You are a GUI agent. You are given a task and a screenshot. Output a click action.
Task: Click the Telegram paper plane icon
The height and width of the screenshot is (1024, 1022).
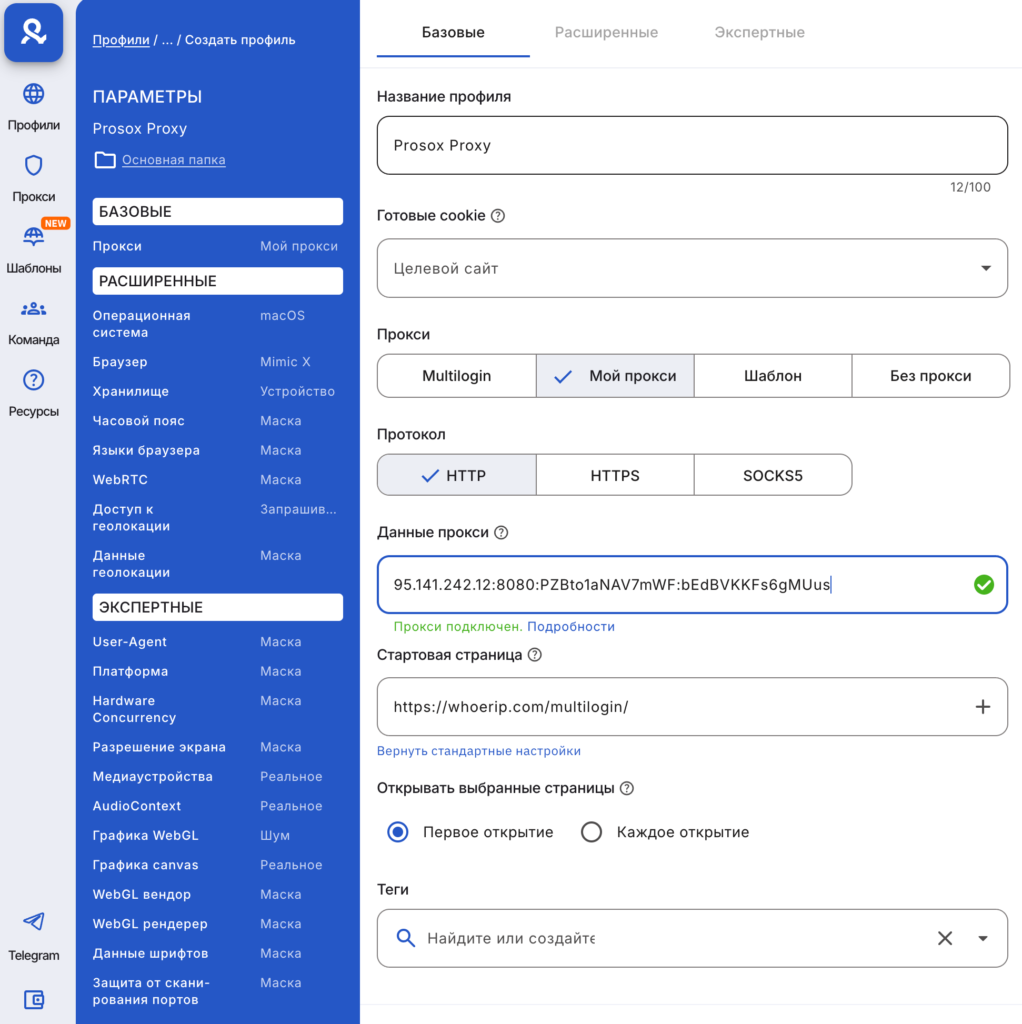click(x=34, y=922)
